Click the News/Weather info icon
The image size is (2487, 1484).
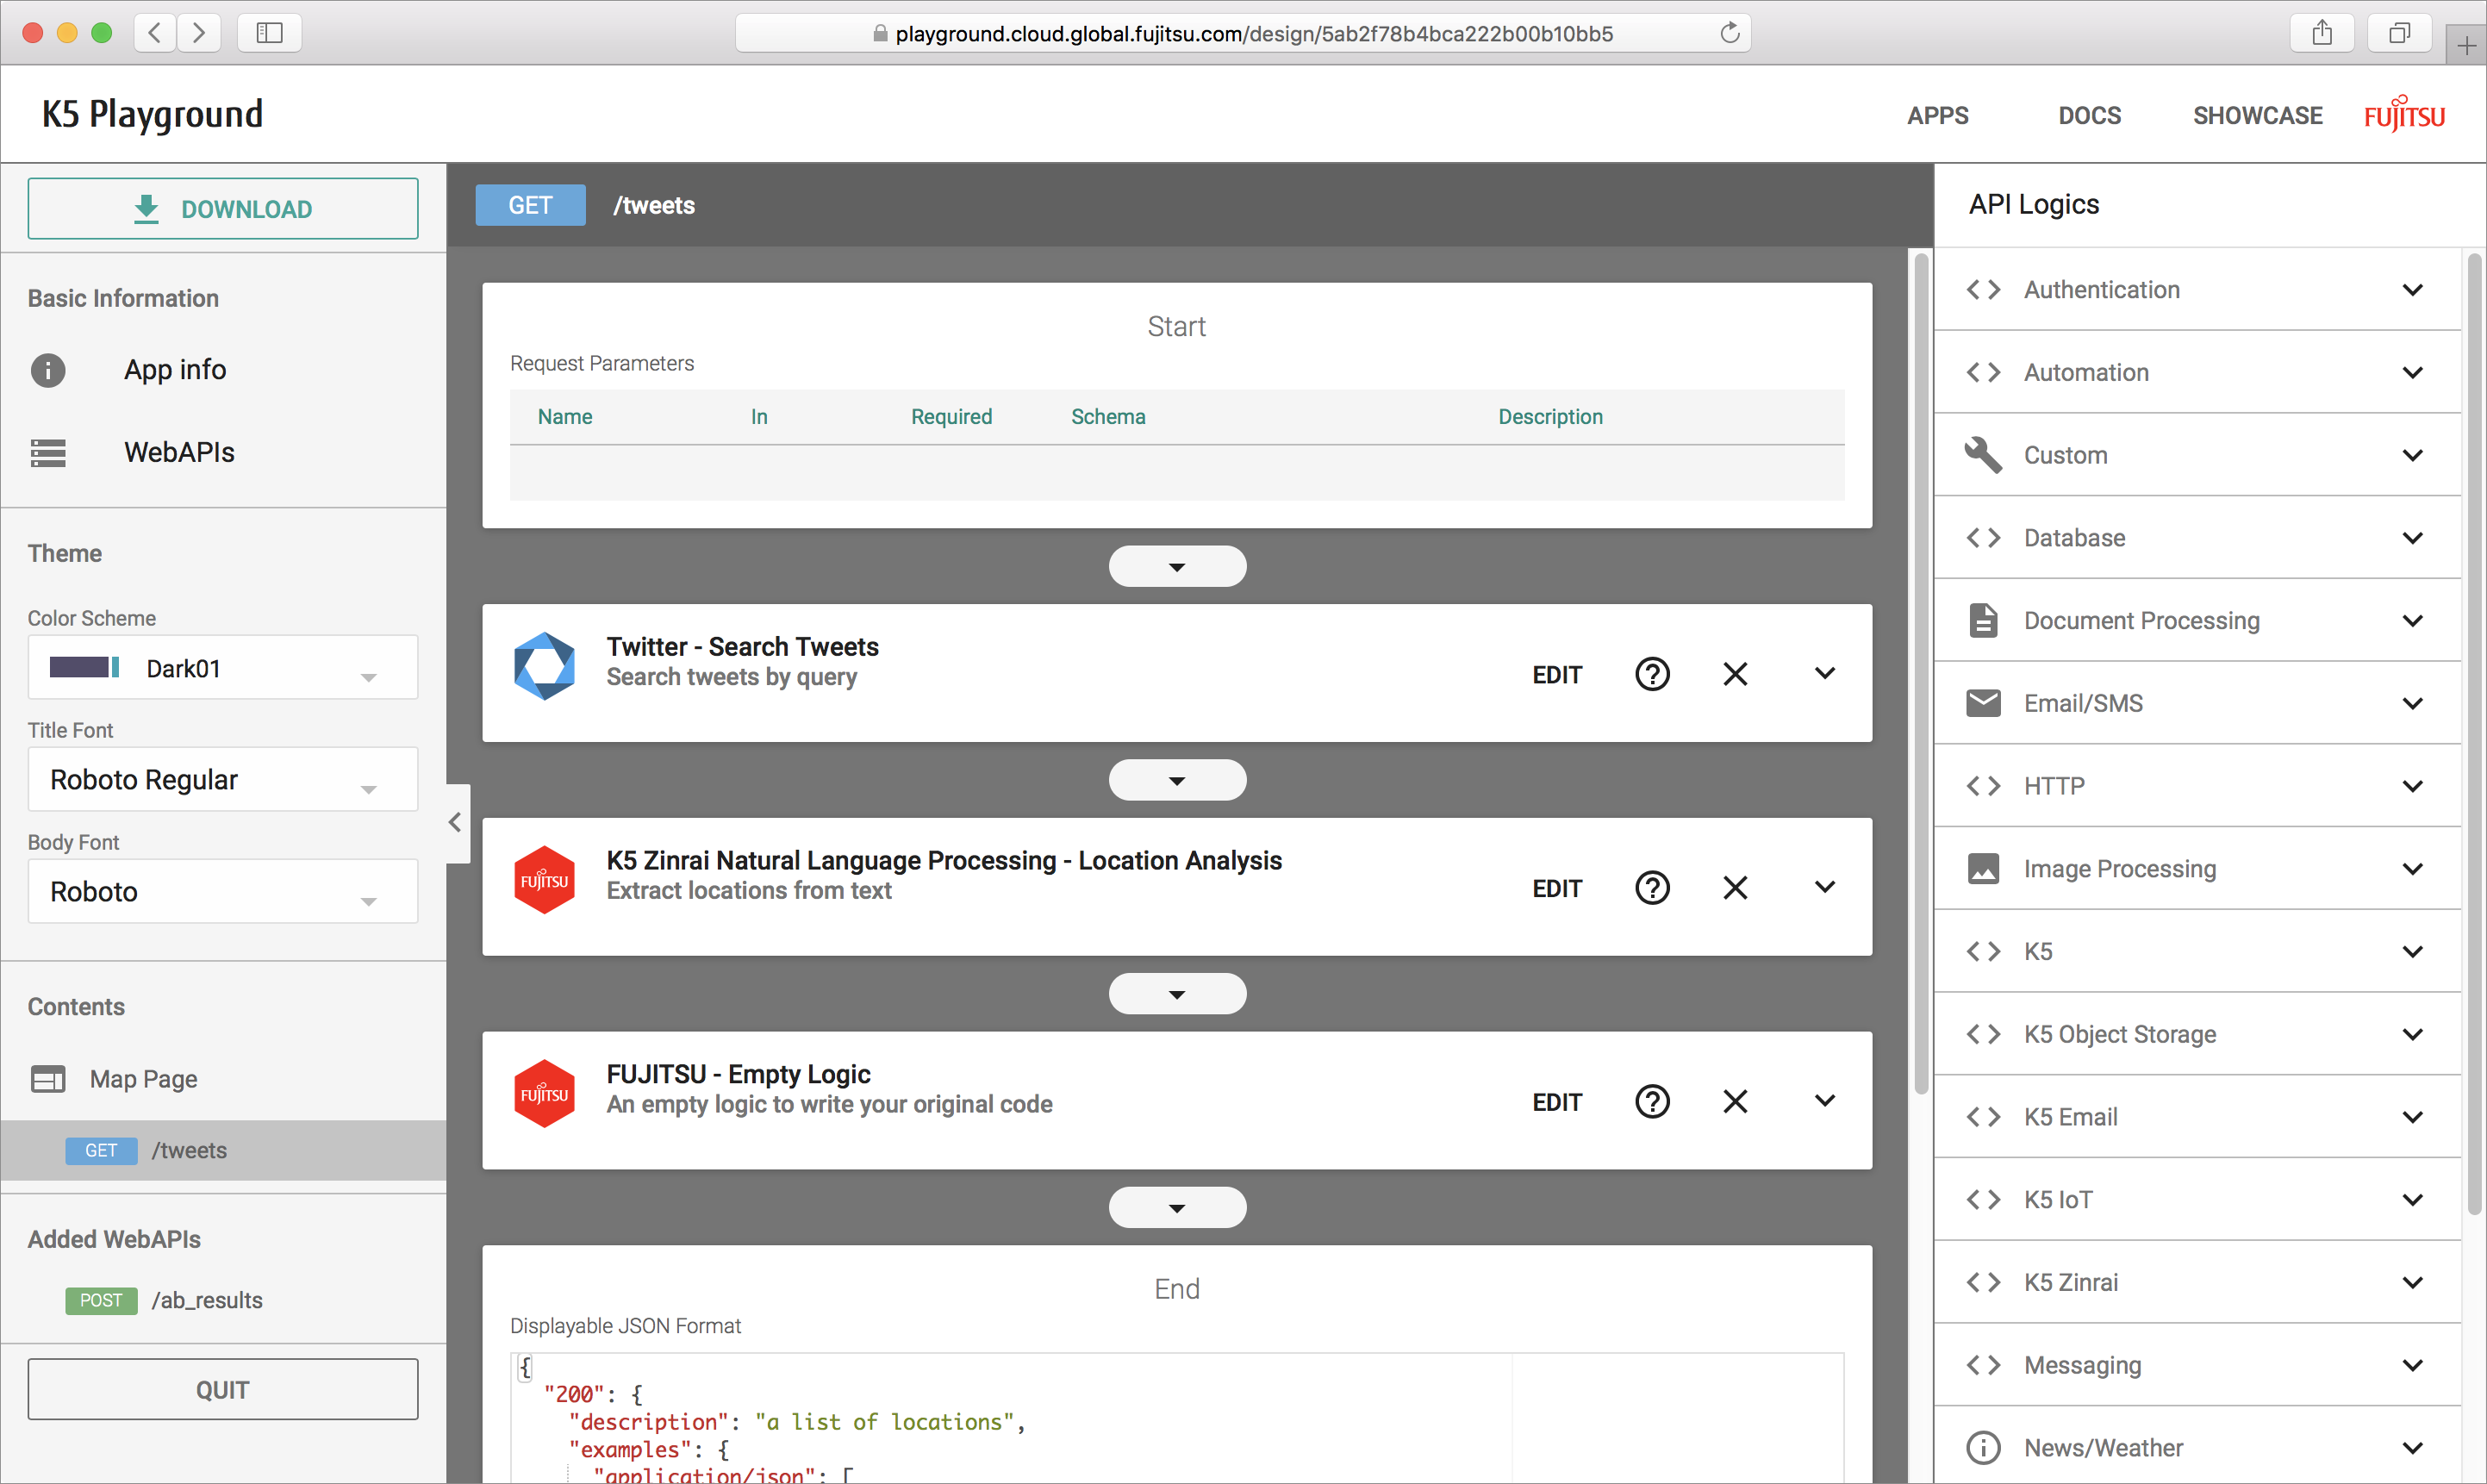pyautogui.click(x=1983, y=1448)
